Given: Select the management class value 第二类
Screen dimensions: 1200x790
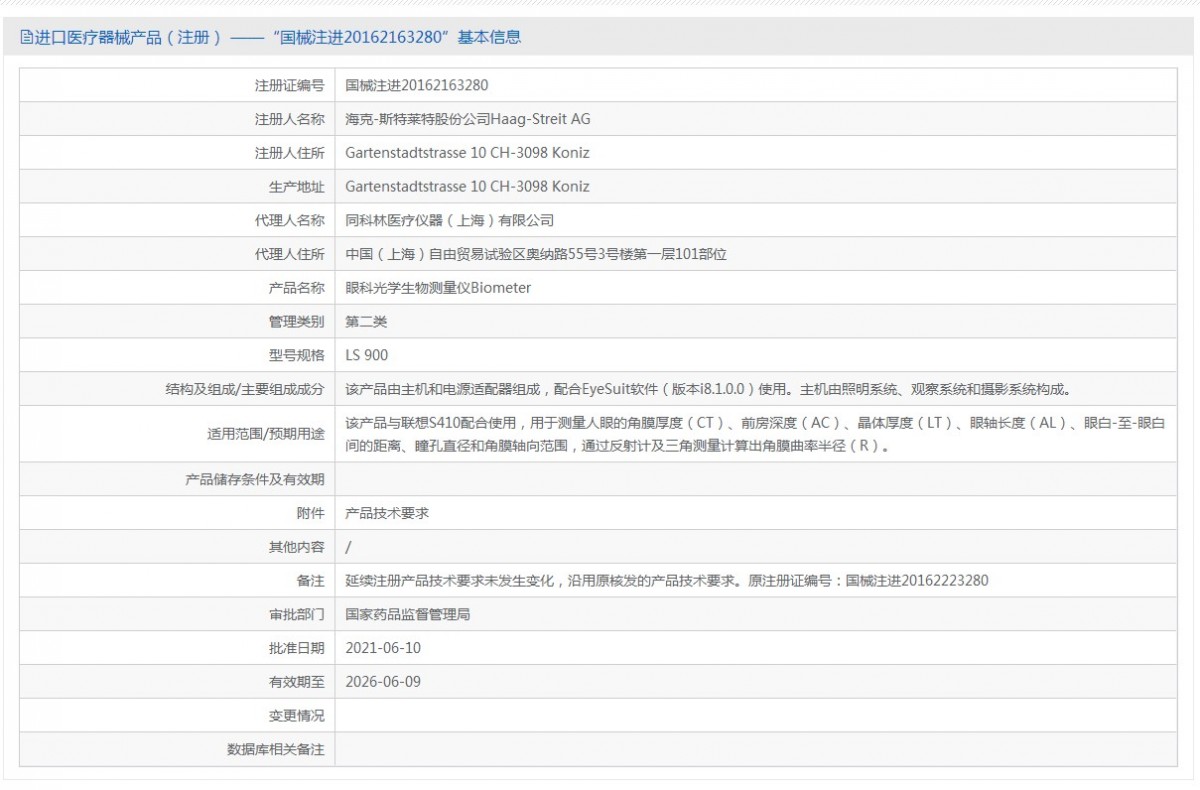Looking at the screenshot, I should (366, 322).
